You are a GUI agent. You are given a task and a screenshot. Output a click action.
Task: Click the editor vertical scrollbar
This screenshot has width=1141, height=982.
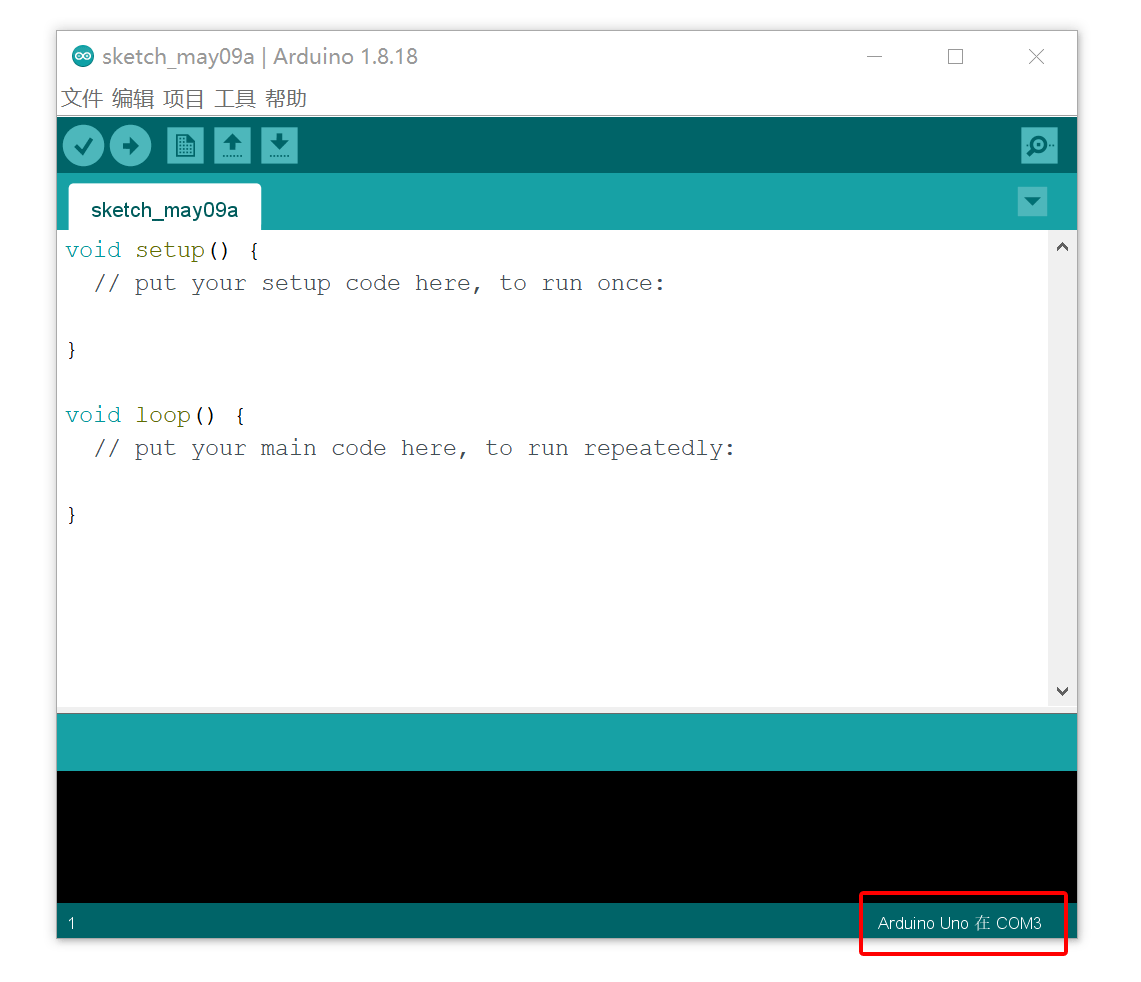pyautogui.click(x=1063, y=470)
